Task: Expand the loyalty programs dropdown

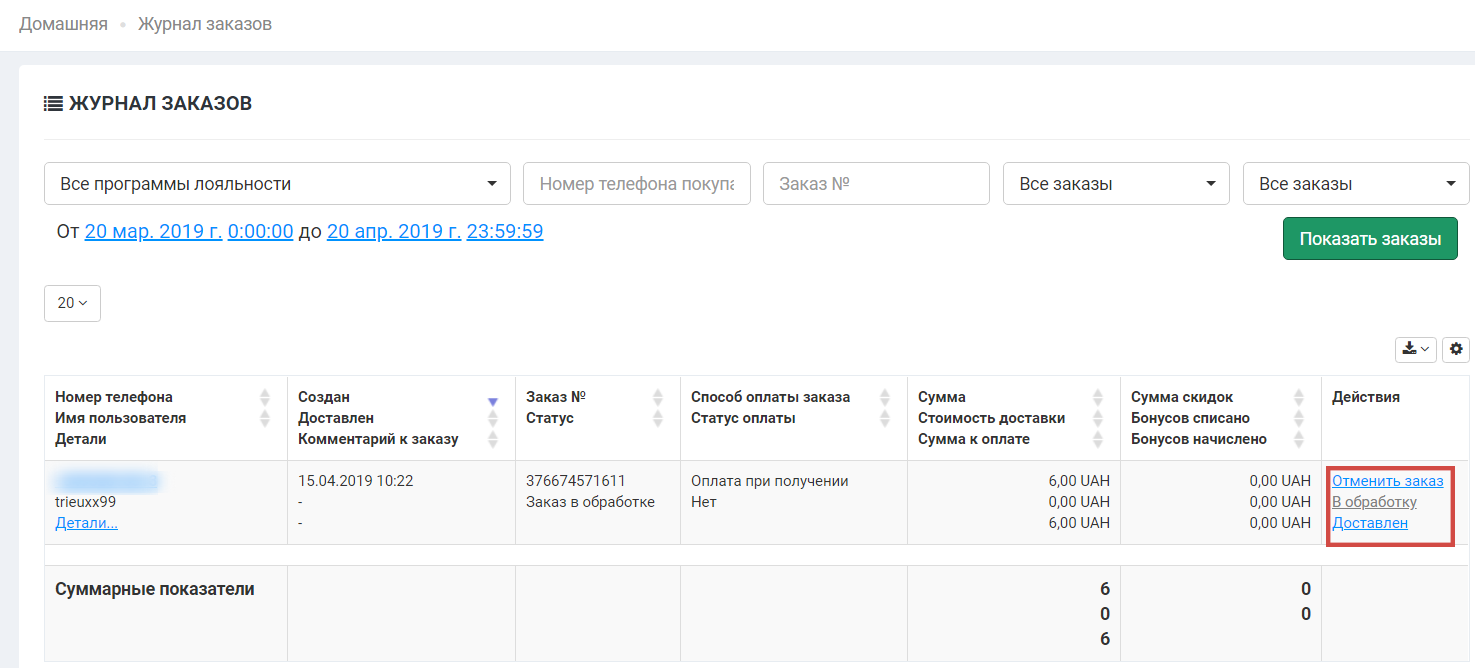Action: pos(277,184)
